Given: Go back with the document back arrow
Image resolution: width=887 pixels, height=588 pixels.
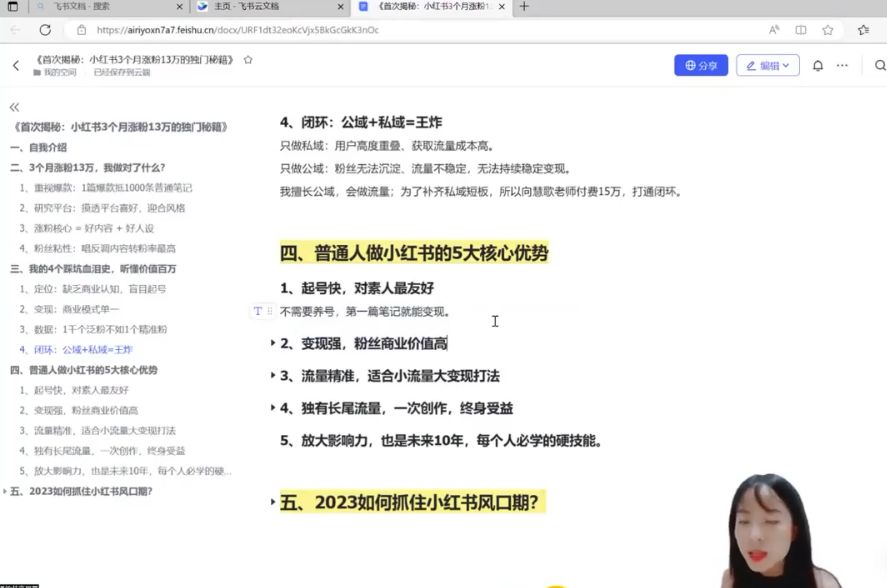Looking at the screenshot, I should pyautogui.click(x=16, y=66).
